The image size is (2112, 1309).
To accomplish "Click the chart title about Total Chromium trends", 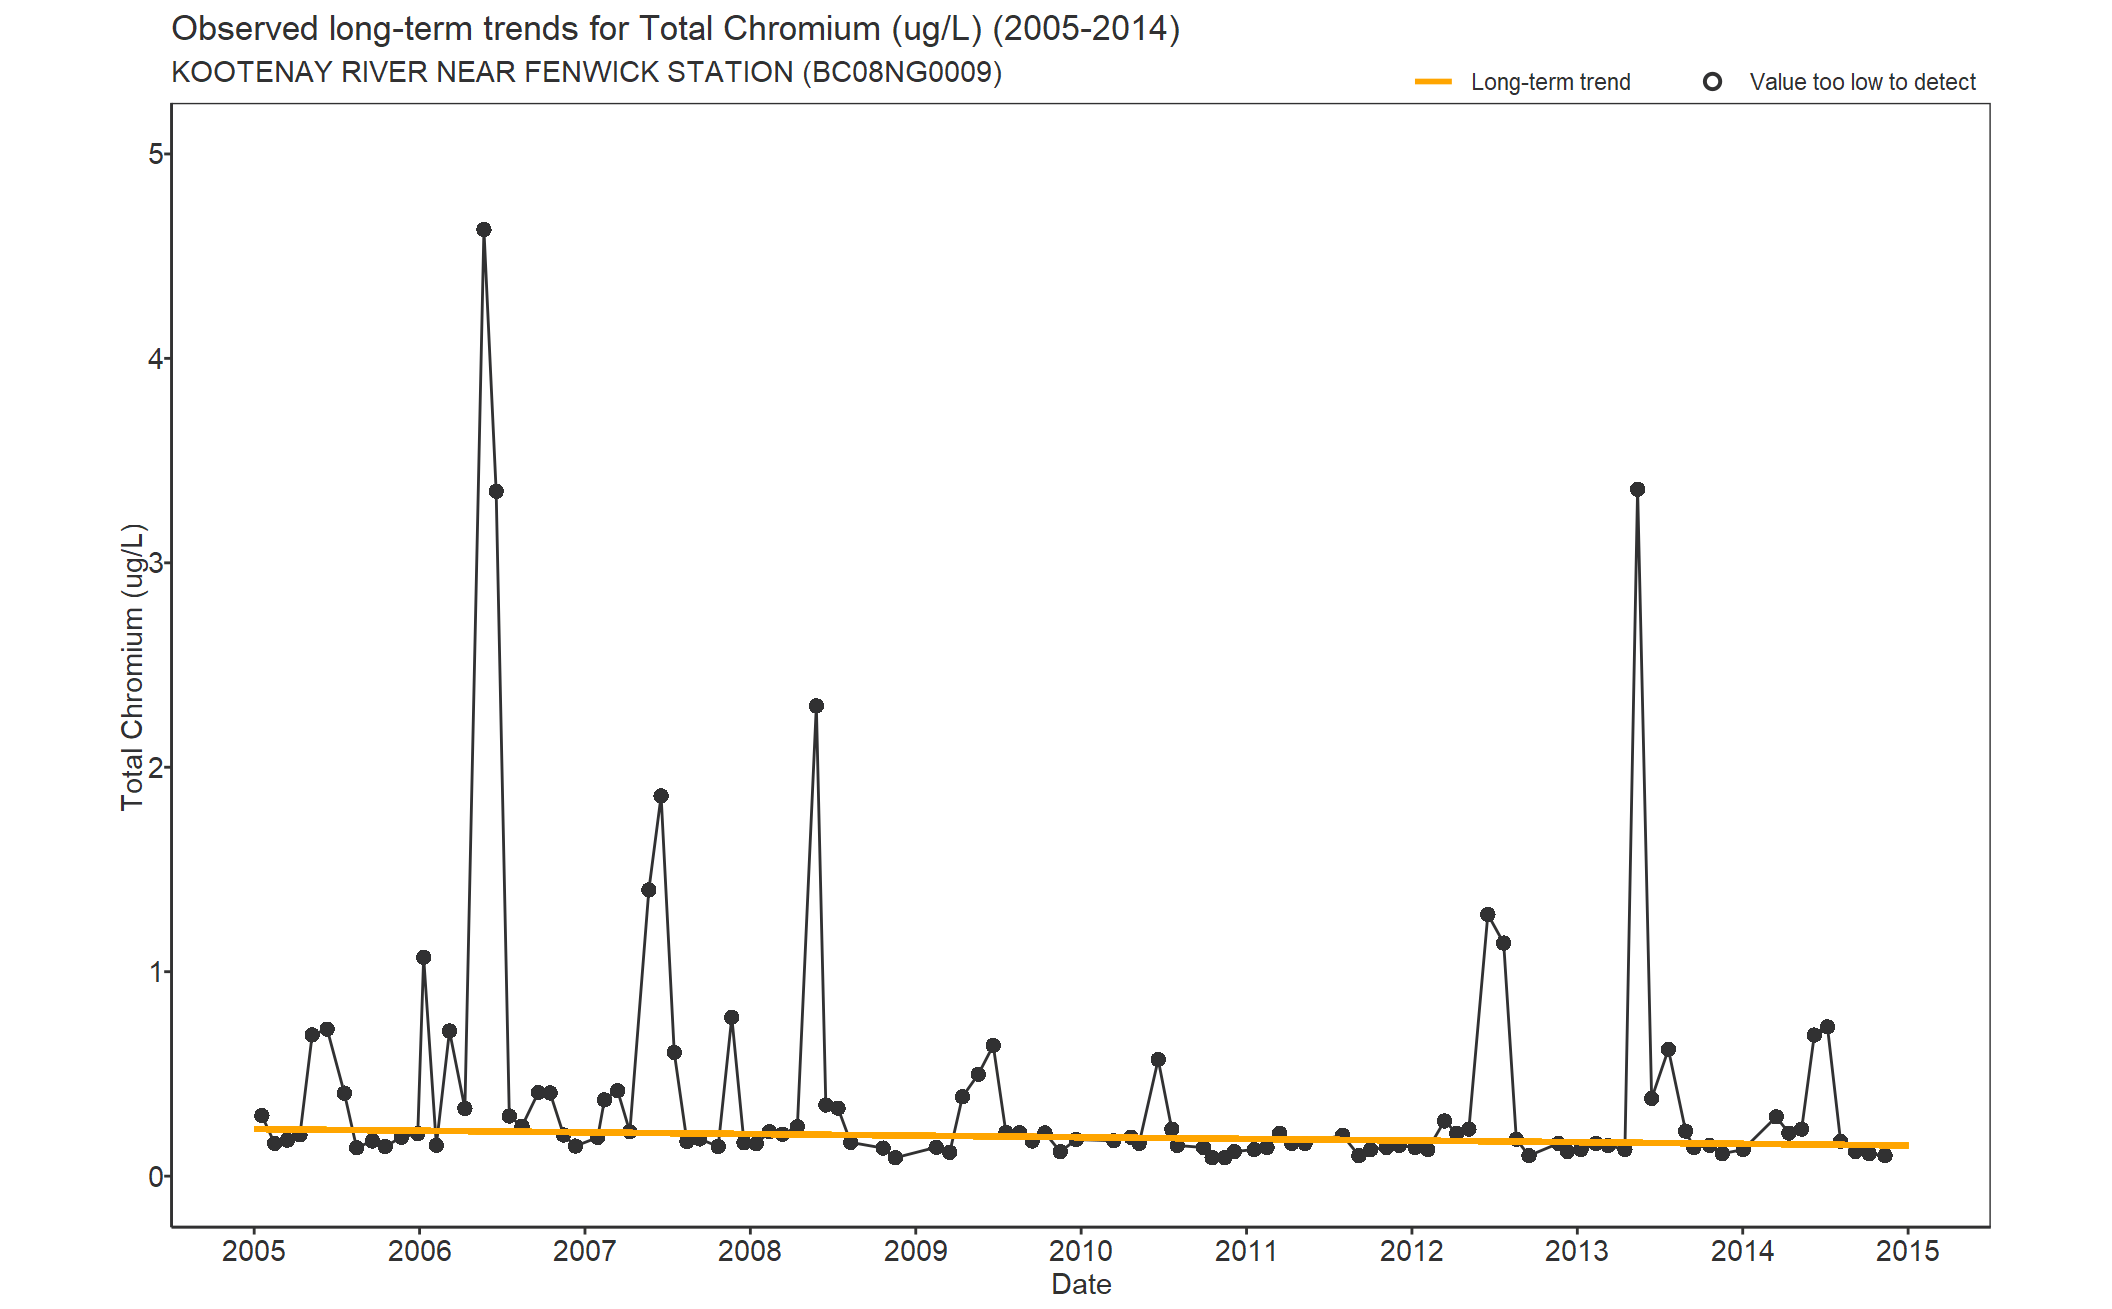I will pyautogui.click(x=676, y=29).
